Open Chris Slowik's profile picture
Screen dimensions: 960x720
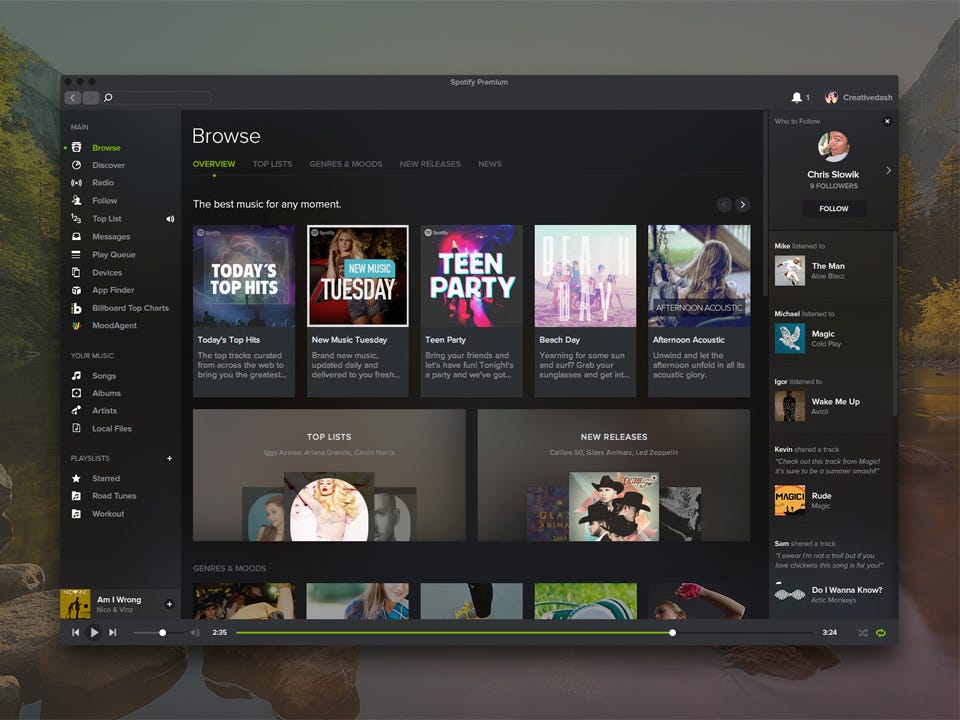pos(833,146)
